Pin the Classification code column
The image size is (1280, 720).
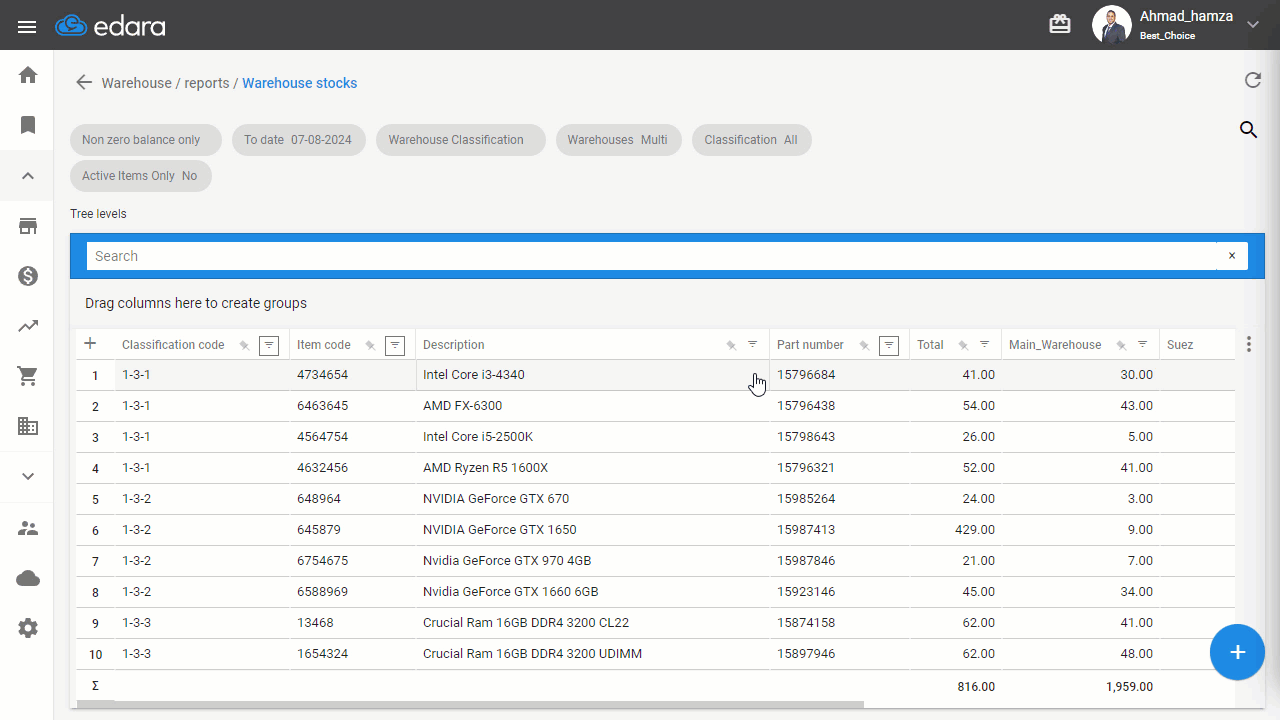244,345
